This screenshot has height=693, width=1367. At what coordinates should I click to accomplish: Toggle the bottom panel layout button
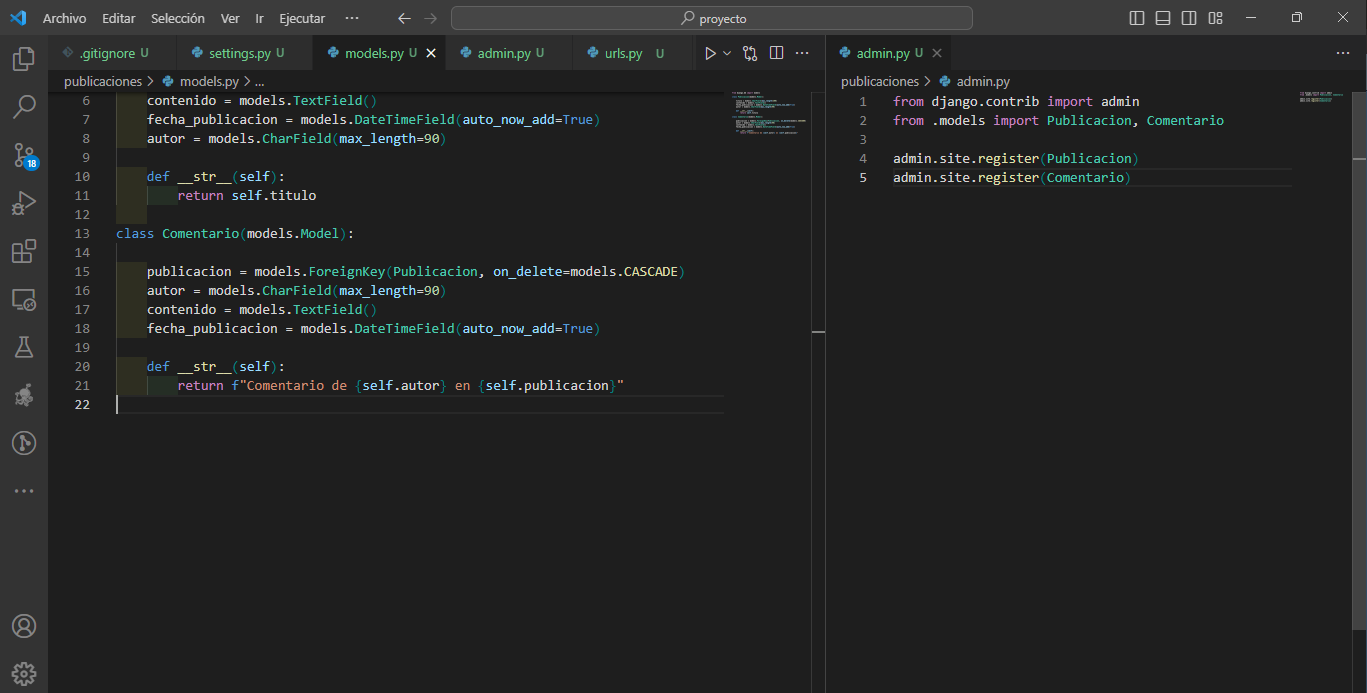(x=1163, y=18)
